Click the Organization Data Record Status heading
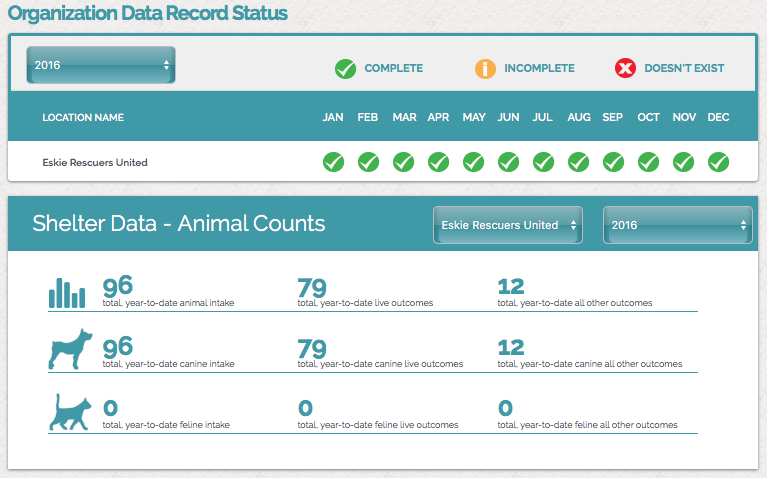 pos(148,13)
